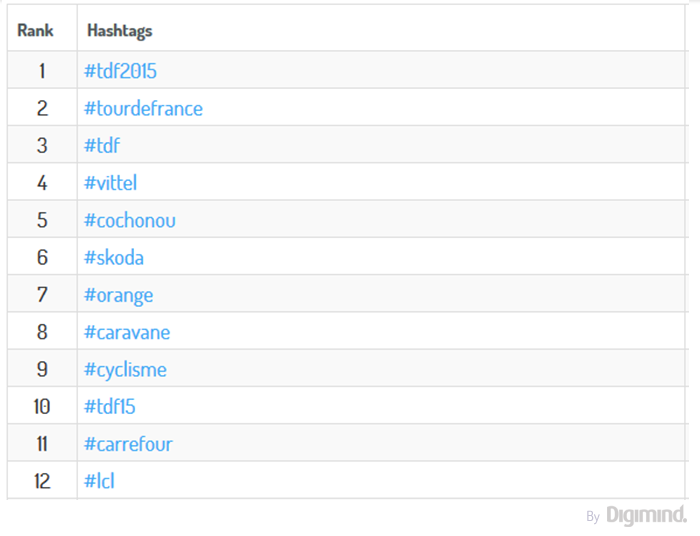Open the #tdf2015 hashtag link
700x536 pixels.
click(x=121, y=71)
